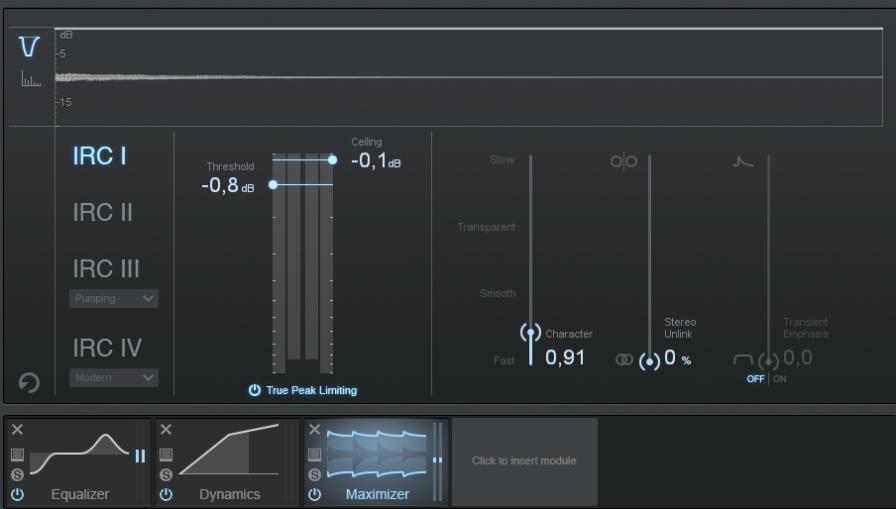The image size is (896, 509).
Task: Open the Equalizer module preset icon
Action: (17, 454)
